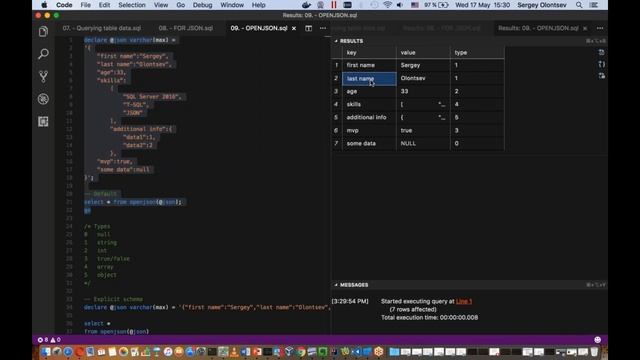Click the user name Sergey Olontsev

point(542,5)
